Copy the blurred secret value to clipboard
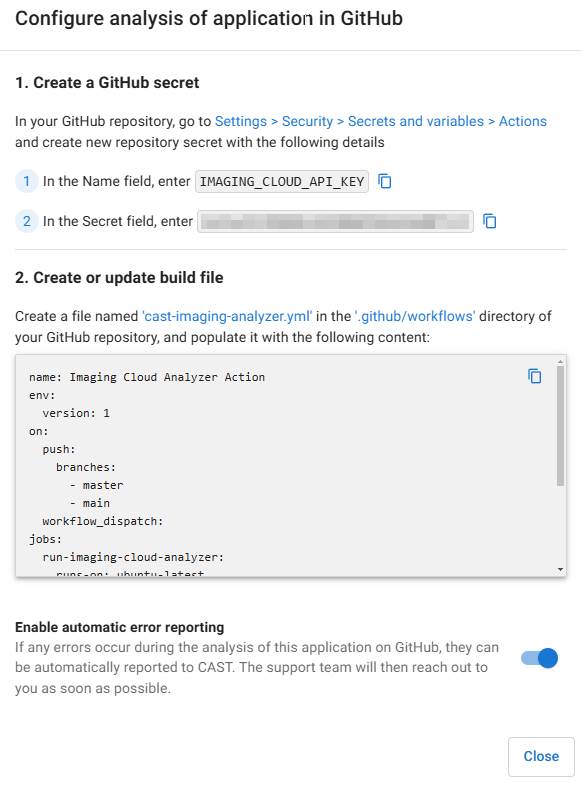 click(x=489, y=221)
